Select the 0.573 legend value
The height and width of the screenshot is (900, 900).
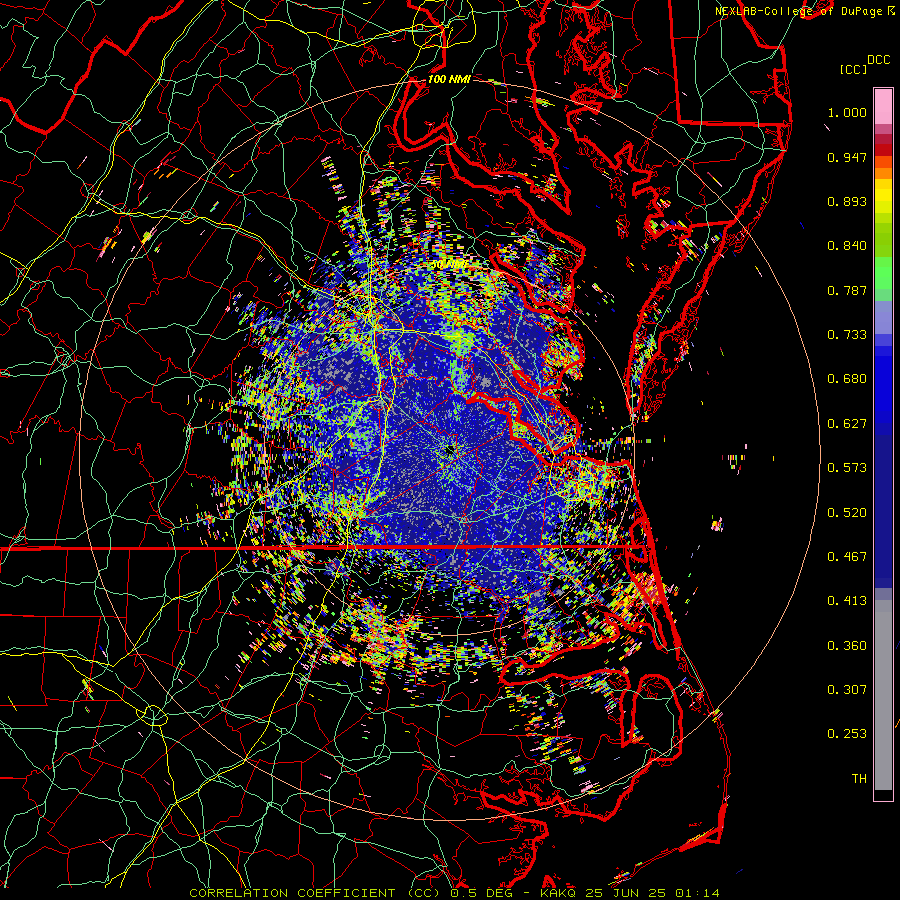(847, 468)
